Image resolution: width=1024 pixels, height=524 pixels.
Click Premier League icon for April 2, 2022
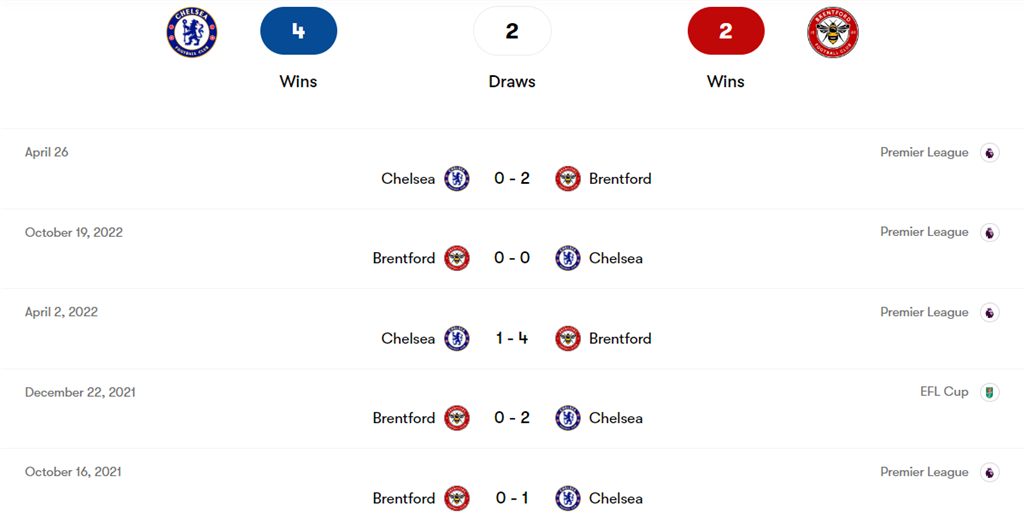[x=989, y=312]
